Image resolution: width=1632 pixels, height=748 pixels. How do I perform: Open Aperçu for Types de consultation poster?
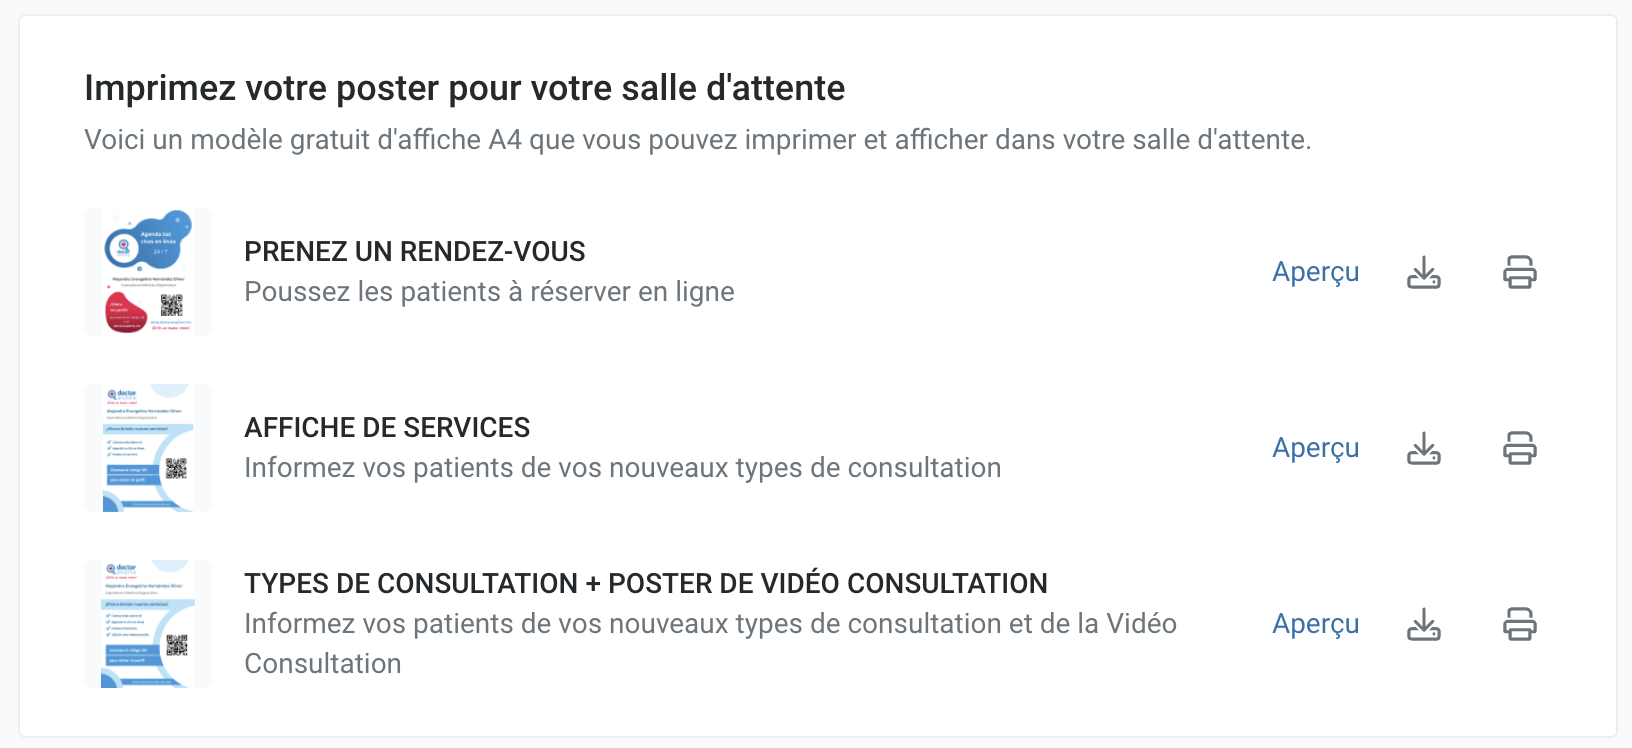tap(1315, 624)
